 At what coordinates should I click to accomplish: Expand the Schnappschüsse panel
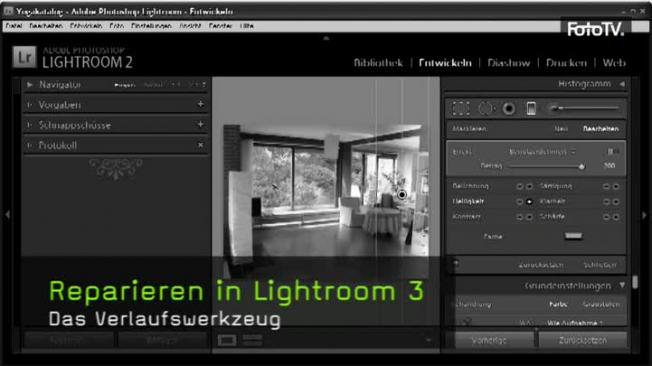tap(30, 125)
